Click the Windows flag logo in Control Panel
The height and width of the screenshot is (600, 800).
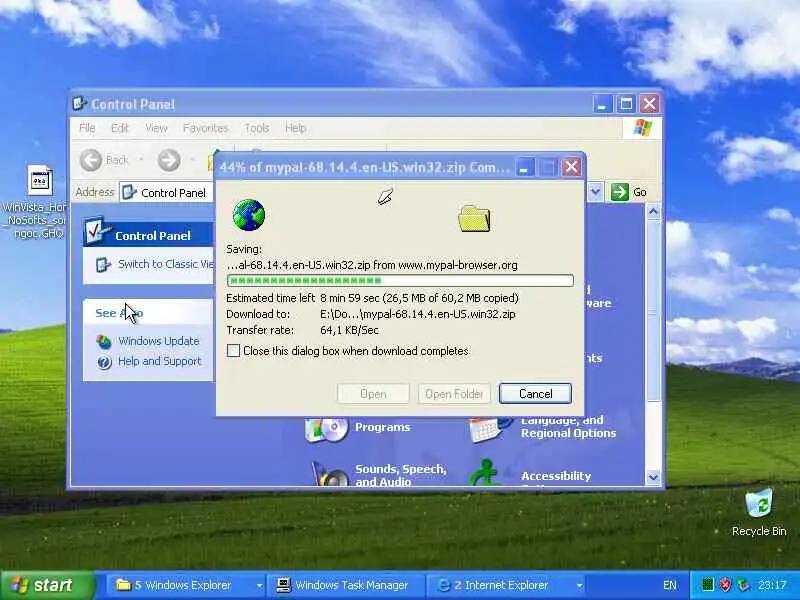pyautogui.click(x=642, y=128)
